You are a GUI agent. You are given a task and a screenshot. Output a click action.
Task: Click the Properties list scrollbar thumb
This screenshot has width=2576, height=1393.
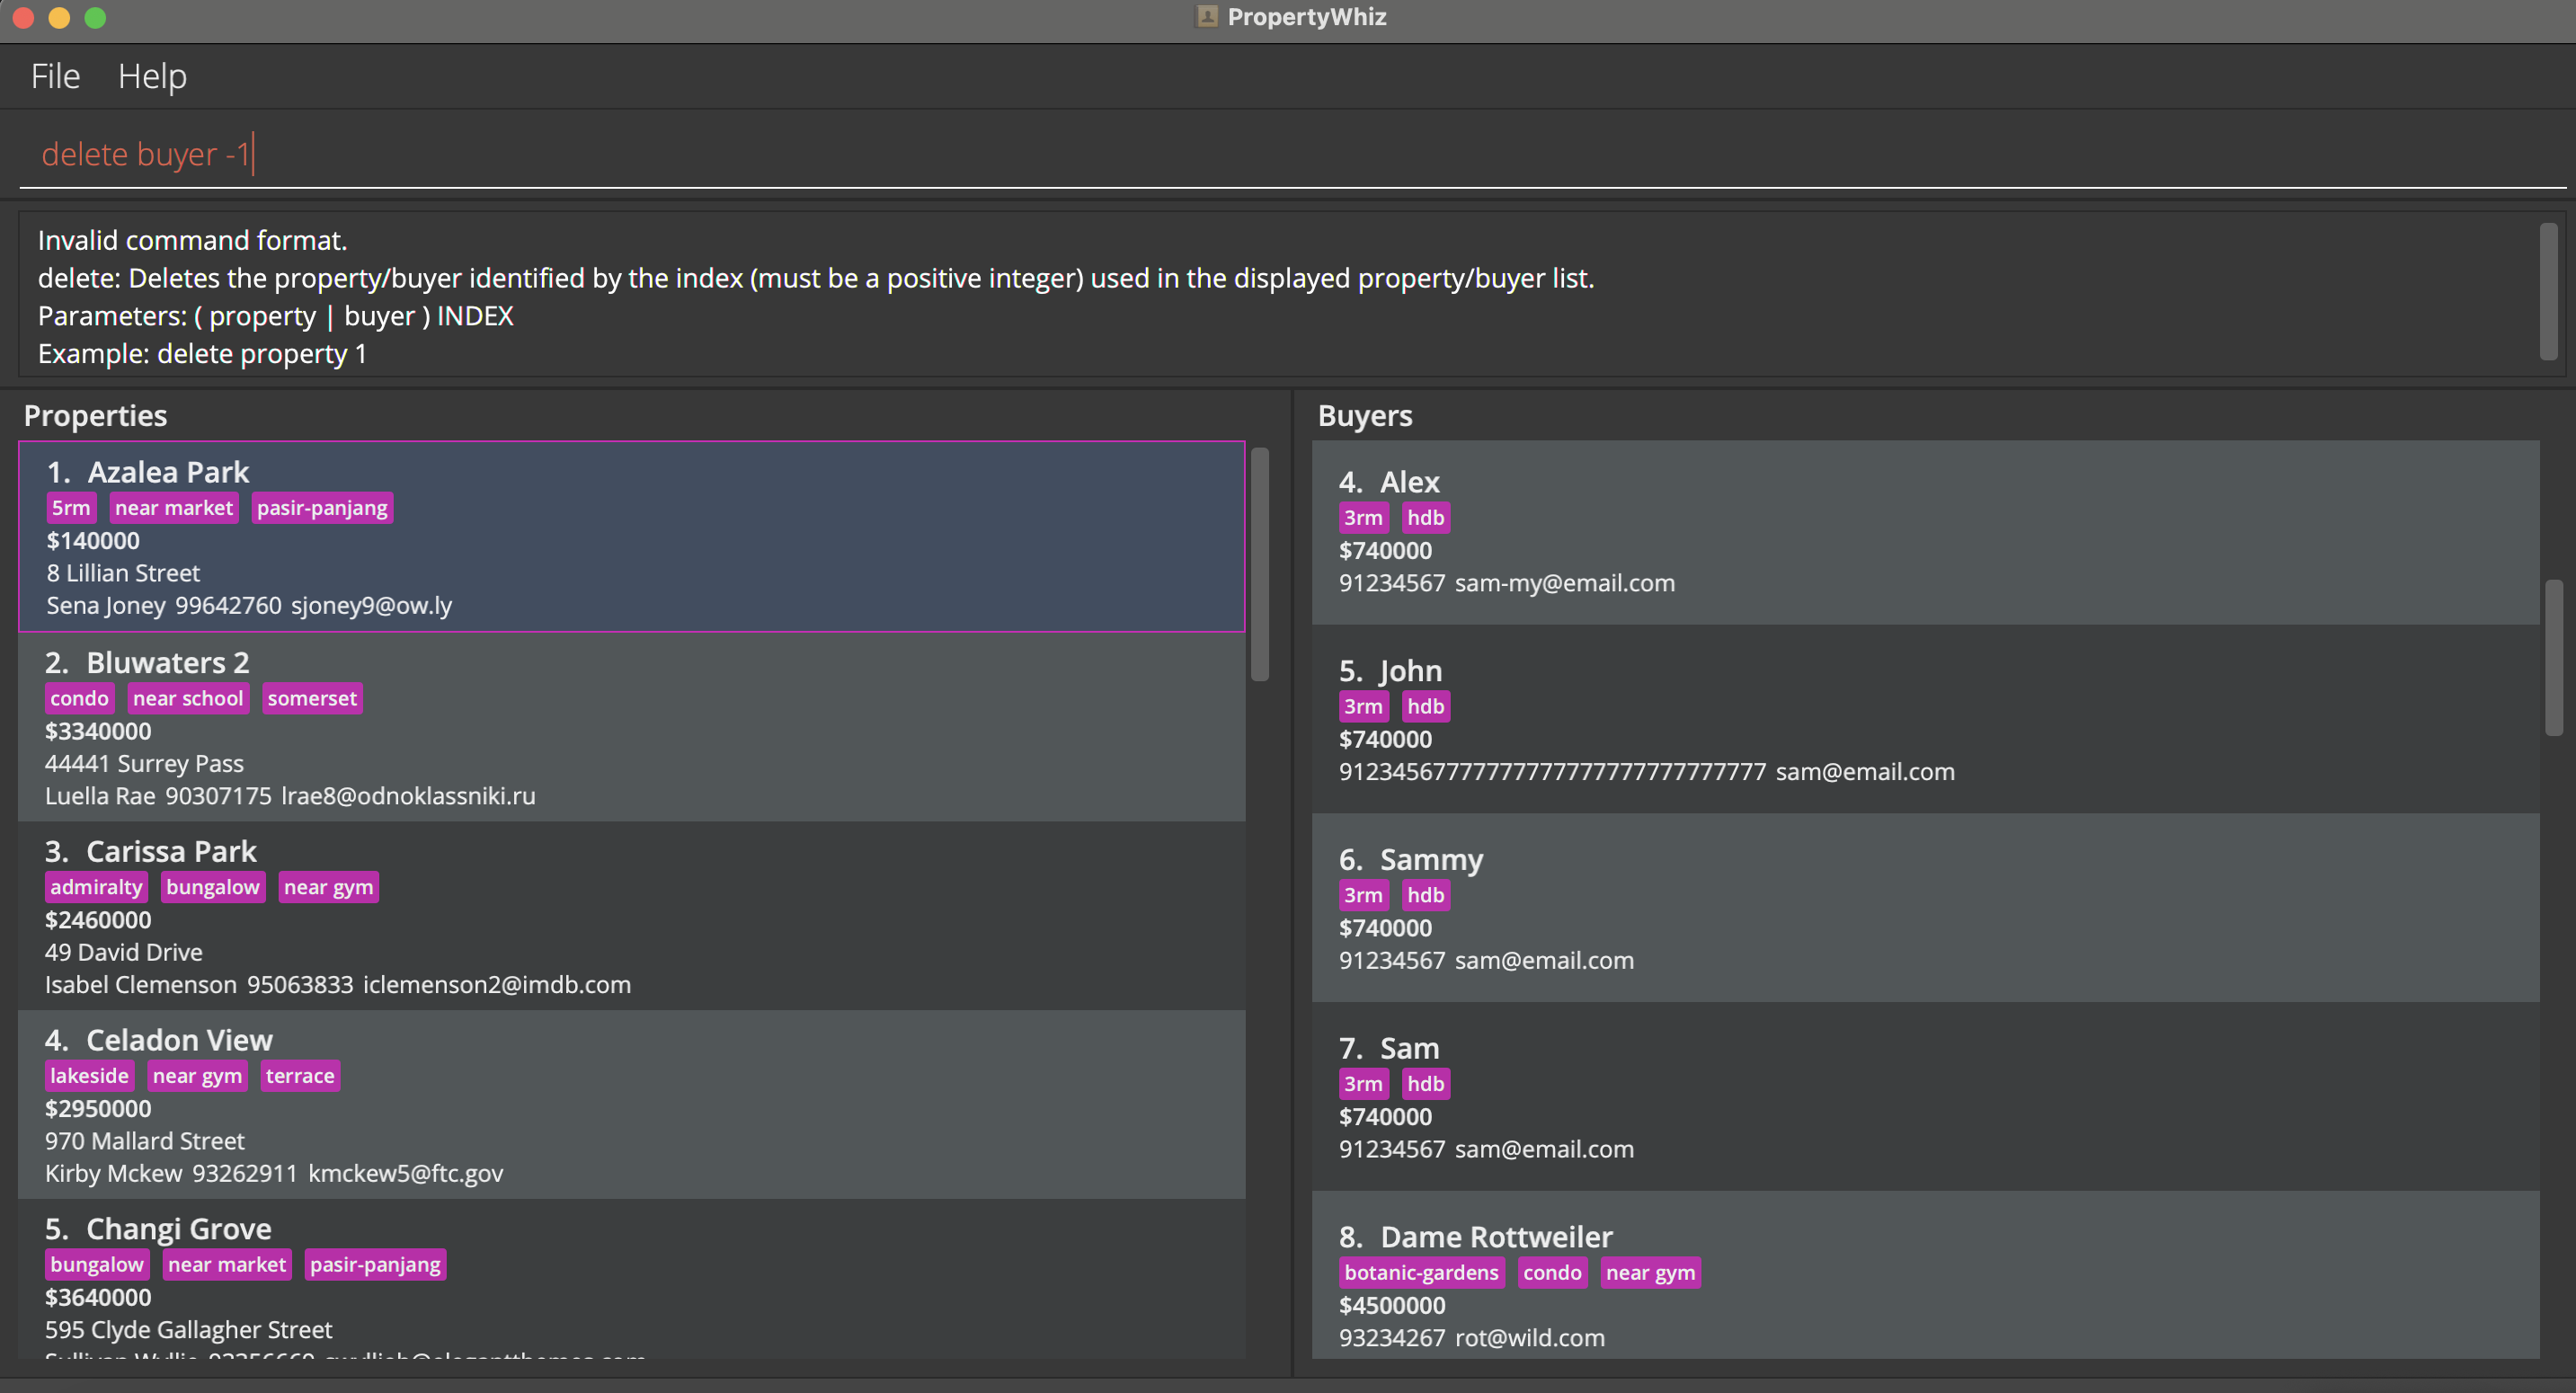[x=1259, y=565]
